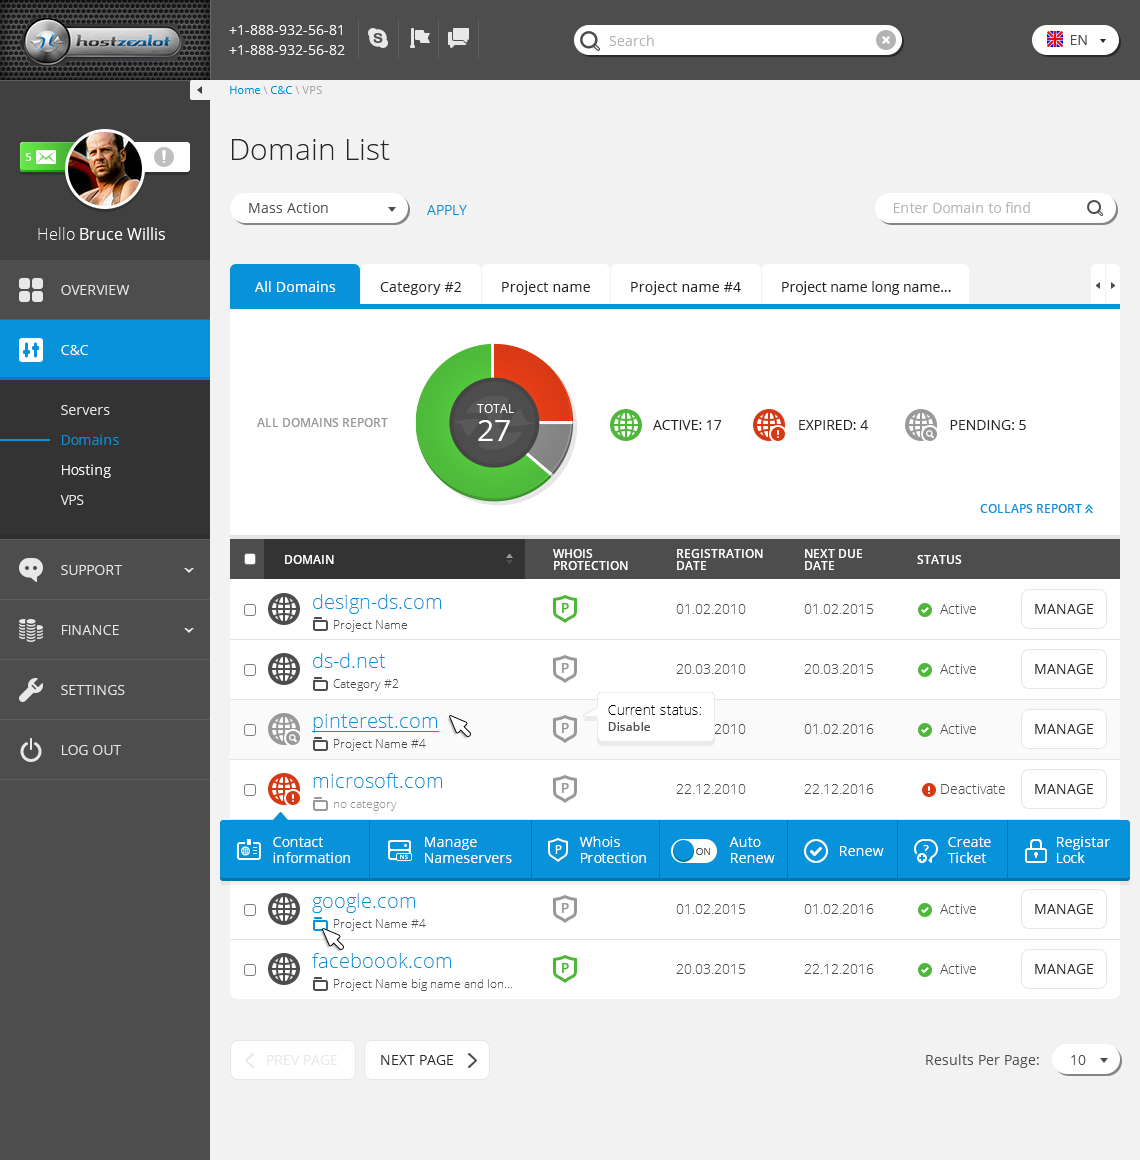1140x1160 pixels.
Task: Open the live chat bubbles icon
Action: [459, 38]
